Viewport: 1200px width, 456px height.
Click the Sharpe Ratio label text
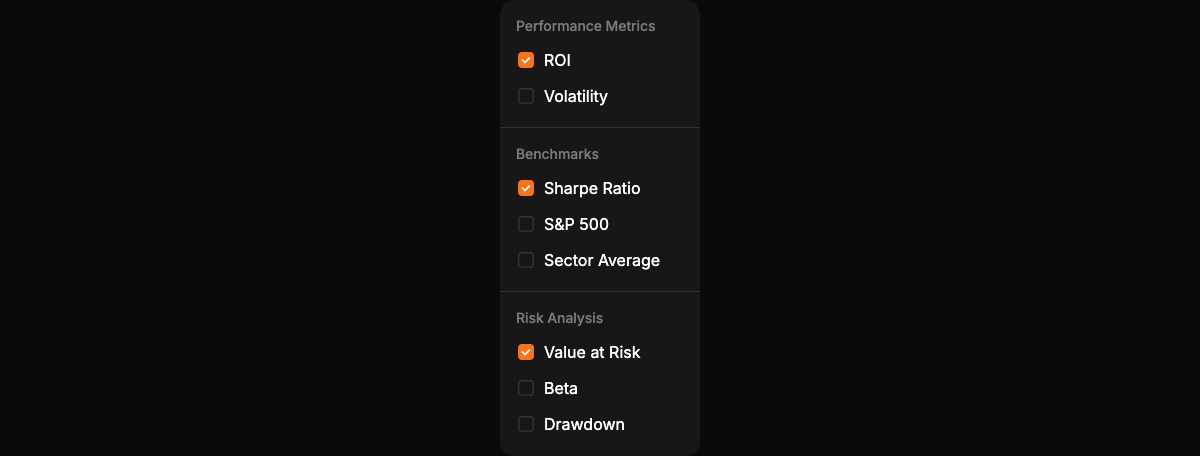[592, 188]
